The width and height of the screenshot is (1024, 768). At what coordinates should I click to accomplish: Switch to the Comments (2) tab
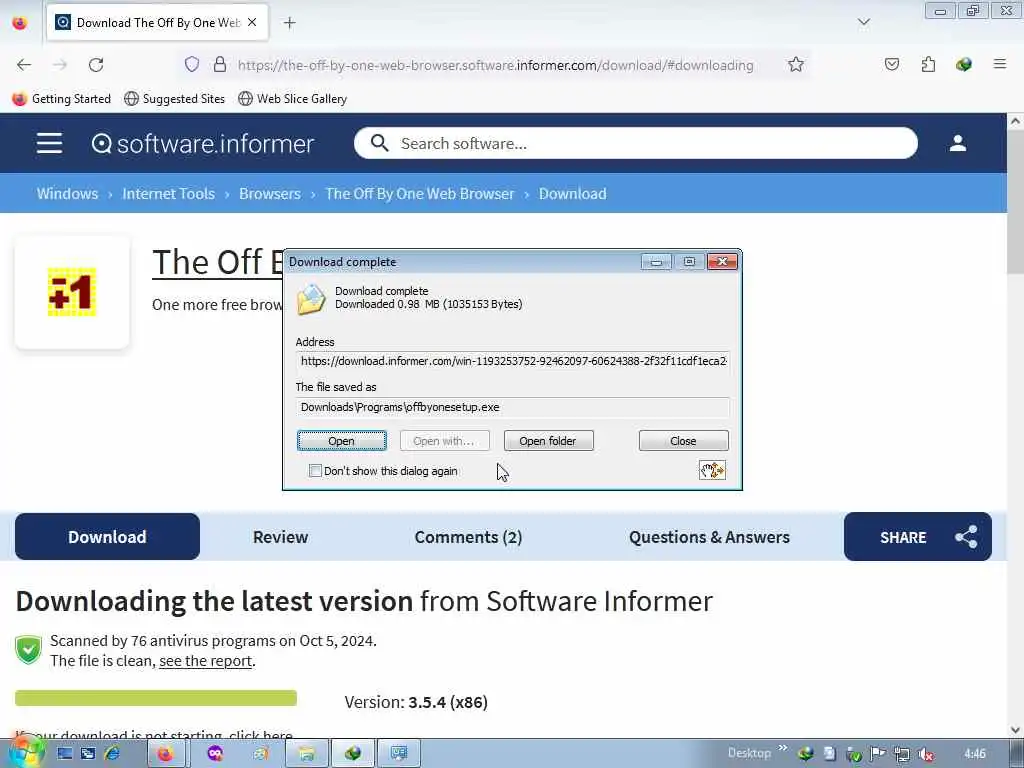pyautogui.click(x=468, y=537)
